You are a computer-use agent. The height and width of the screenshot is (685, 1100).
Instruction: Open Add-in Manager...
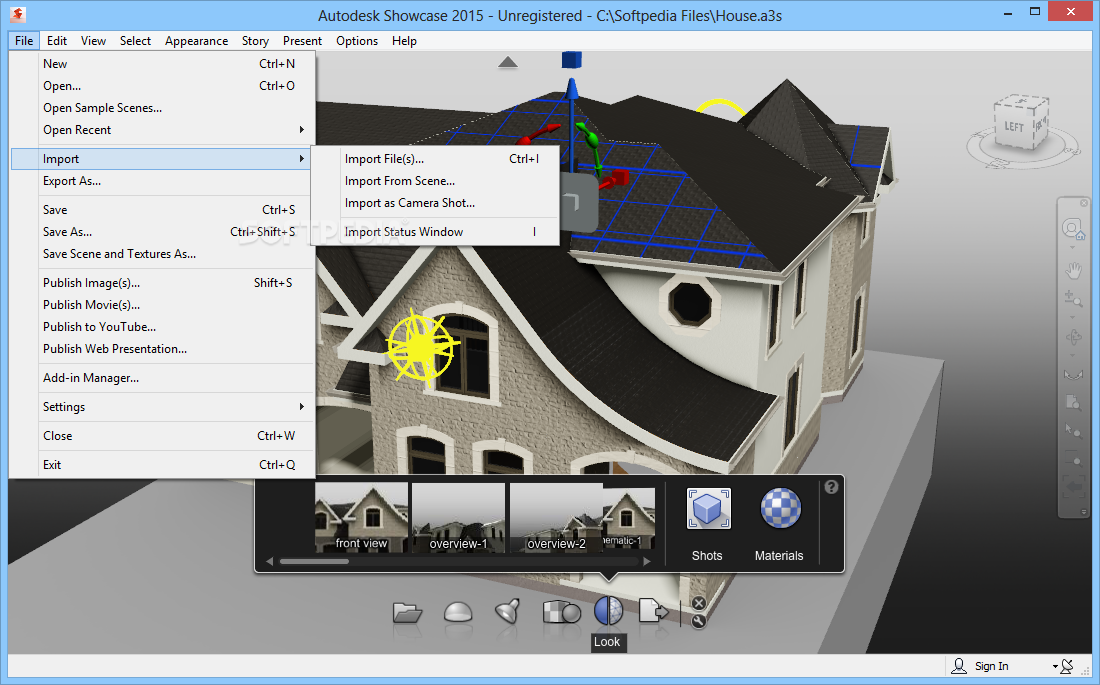coord(161,378)
